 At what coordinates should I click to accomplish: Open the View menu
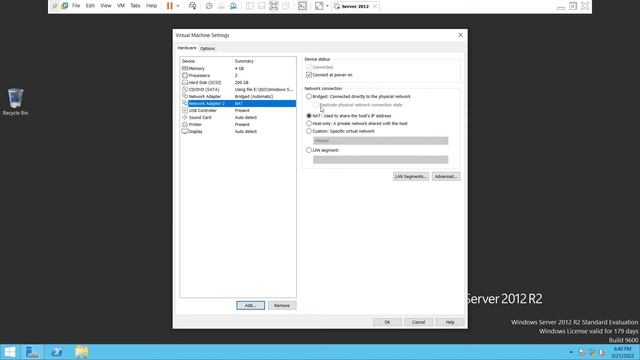(106, 6)
